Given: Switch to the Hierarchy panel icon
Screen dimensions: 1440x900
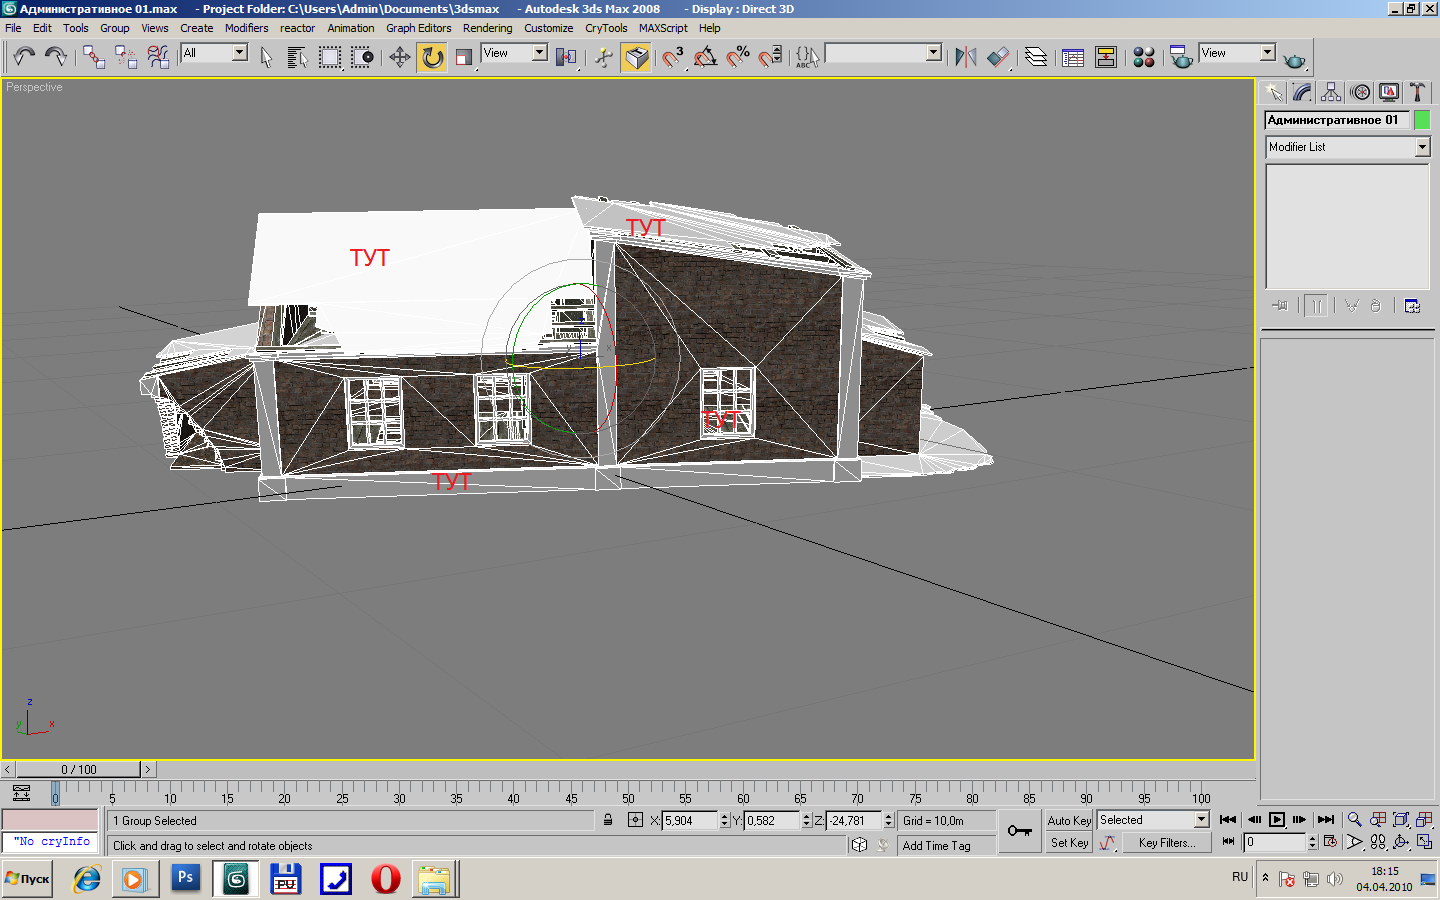Looking at the screenshot, I should 1331,92.
